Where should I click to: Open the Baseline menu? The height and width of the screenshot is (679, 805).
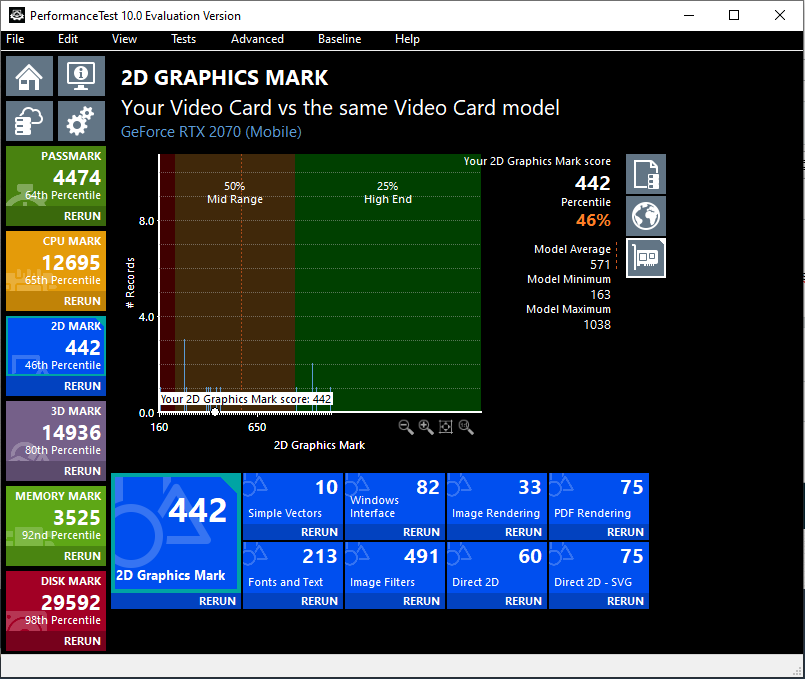point(339,39)
